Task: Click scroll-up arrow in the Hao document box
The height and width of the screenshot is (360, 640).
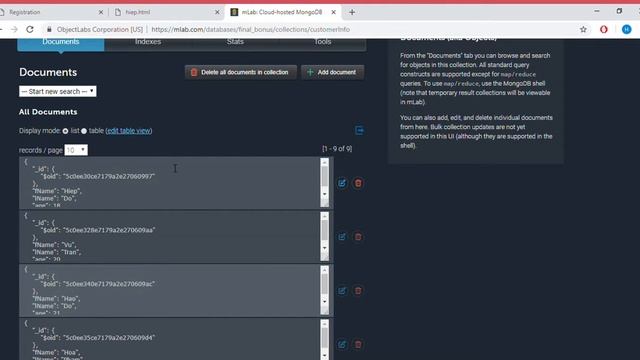Action: (324, 270)
